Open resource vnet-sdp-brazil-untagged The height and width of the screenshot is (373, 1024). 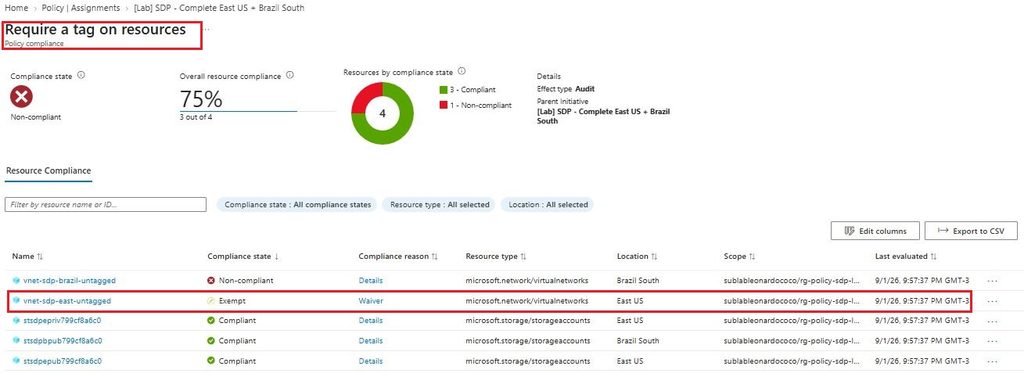point(69,280)
